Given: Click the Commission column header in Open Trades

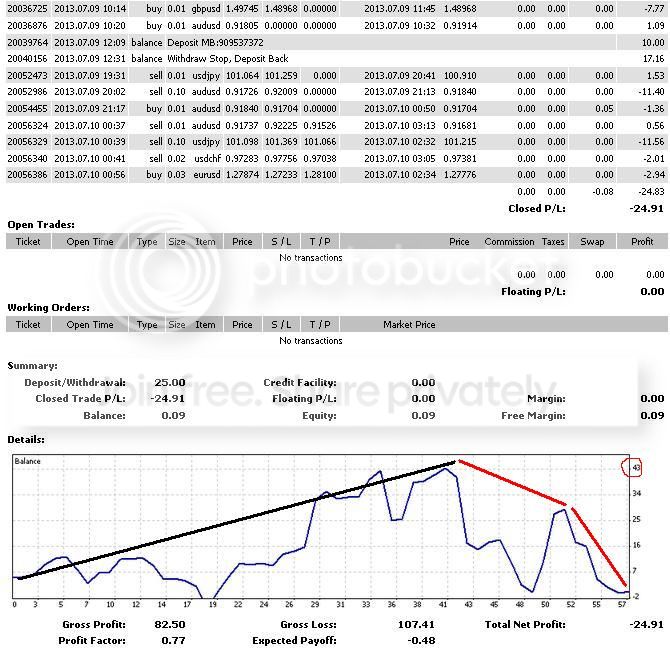Looking at the screenshot, I should point(509,241).
